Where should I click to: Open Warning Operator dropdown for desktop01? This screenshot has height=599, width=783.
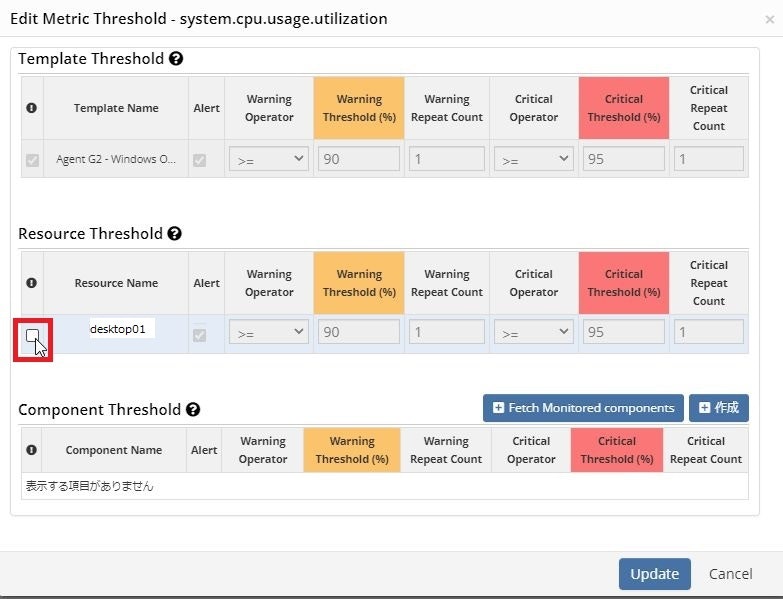269,332
